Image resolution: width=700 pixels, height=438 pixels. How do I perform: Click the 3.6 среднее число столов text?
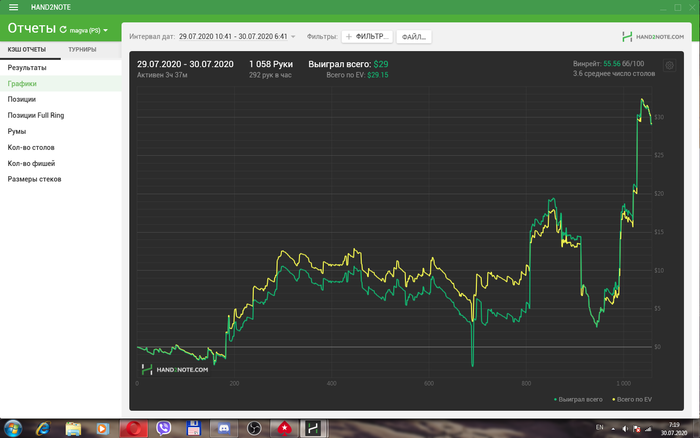coord(614,74)
